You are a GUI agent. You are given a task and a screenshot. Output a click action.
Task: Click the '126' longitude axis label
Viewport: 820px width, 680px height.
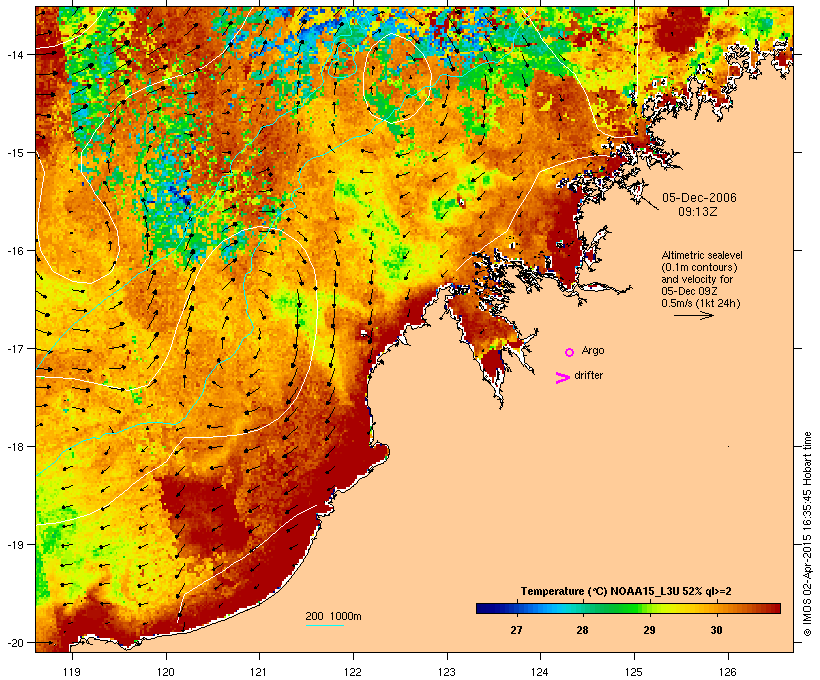(728, 672)
